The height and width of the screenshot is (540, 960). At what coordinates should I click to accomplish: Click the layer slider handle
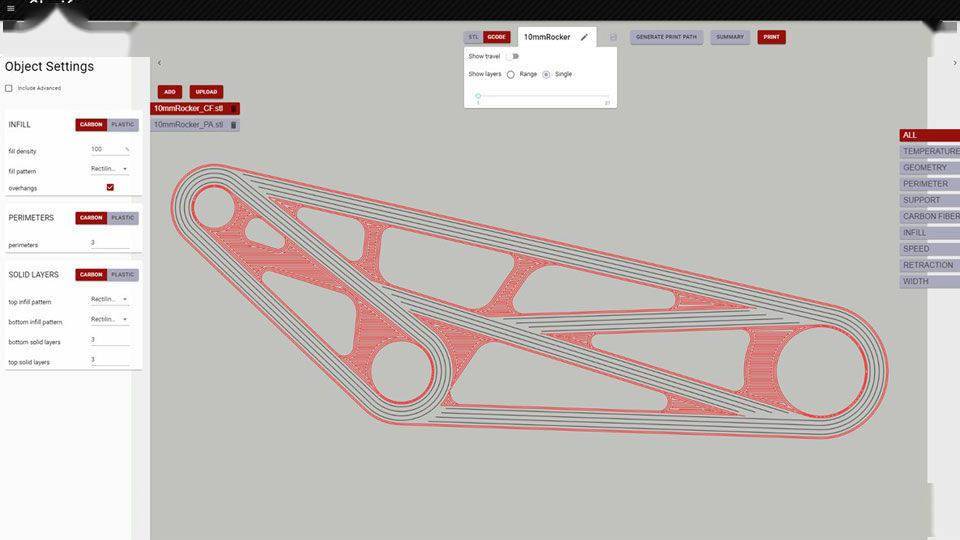478,96
